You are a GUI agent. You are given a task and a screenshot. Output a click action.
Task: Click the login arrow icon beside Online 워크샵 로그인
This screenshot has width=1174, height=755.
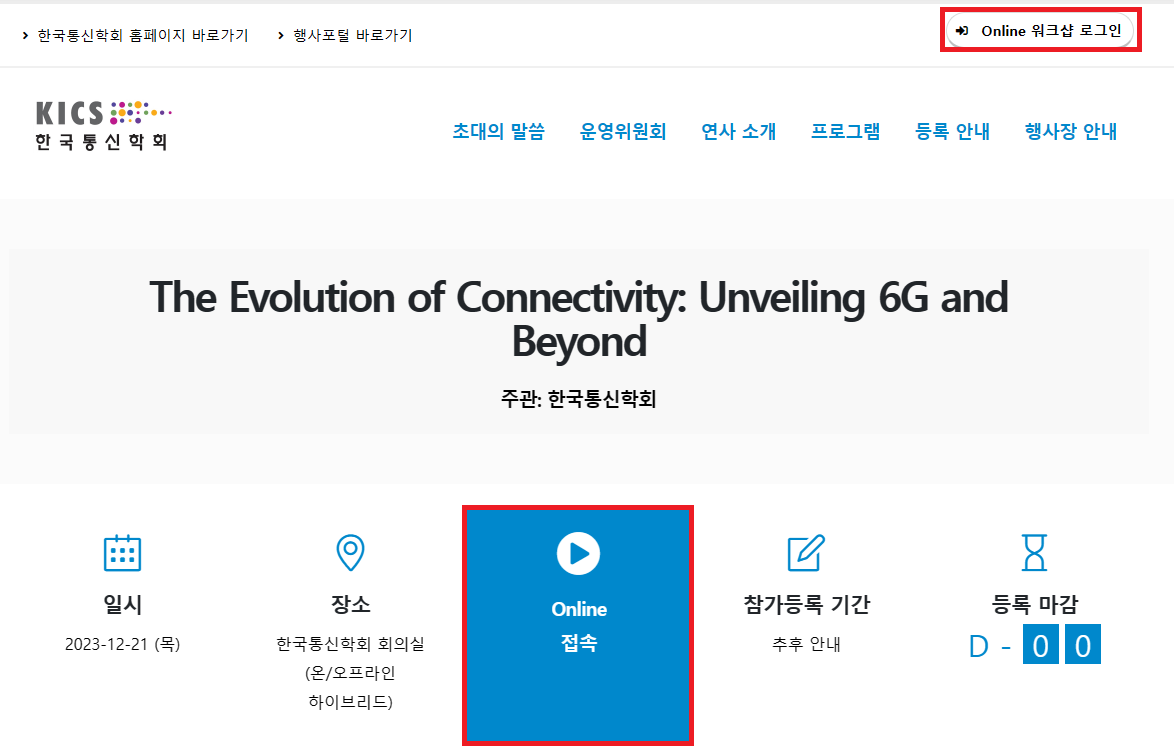tap(962, 31)
